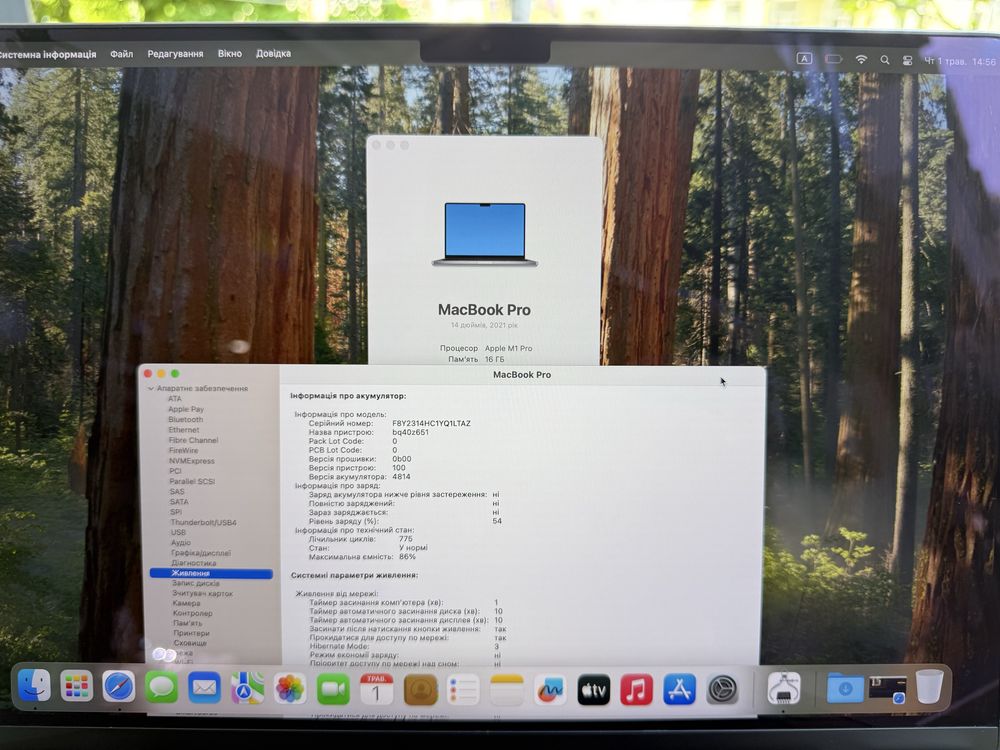Click the keyboard input source A icon
The width and height of the screenshot is (1000, 750).
[x=804, y=58]
